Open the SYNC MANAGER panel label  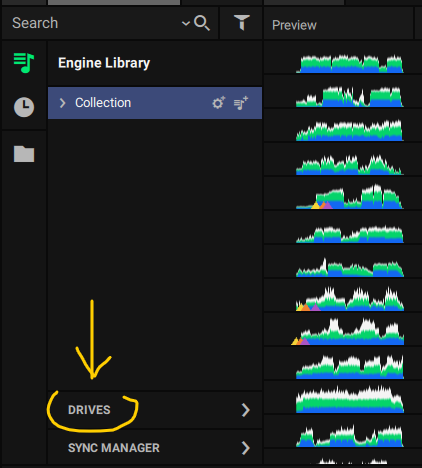[114, 448]
